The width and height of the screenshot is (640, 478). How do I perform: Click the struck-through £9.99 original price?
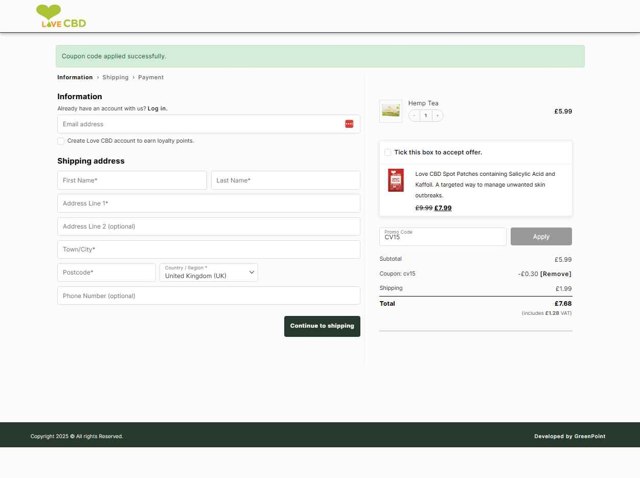424,208
